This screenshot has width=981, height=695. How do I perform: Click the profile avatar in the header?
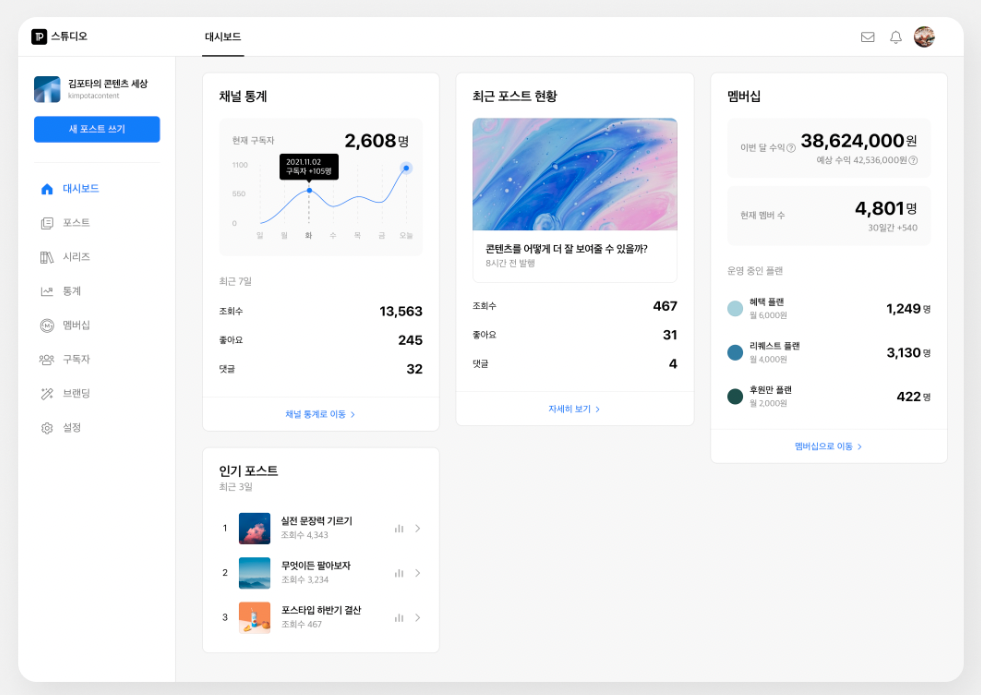coord(925,36)
